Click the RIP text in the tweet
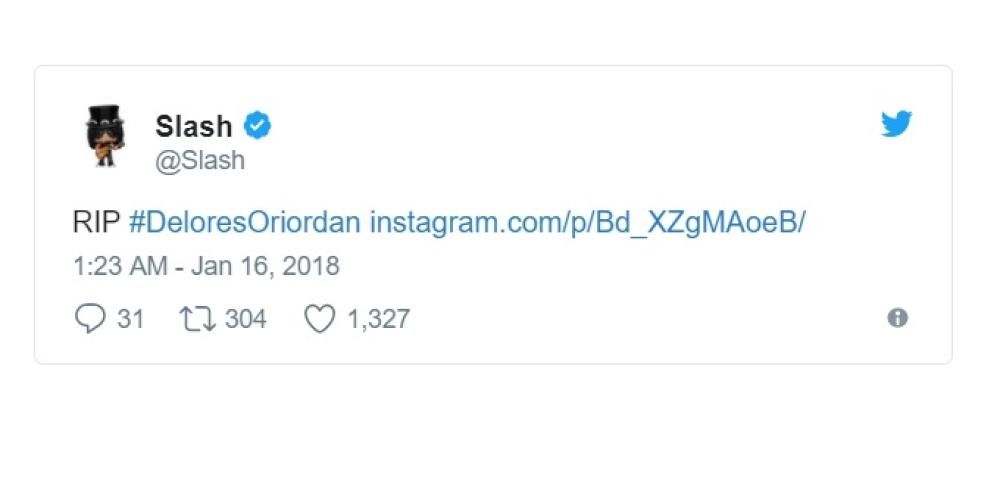 pos(95,222)
